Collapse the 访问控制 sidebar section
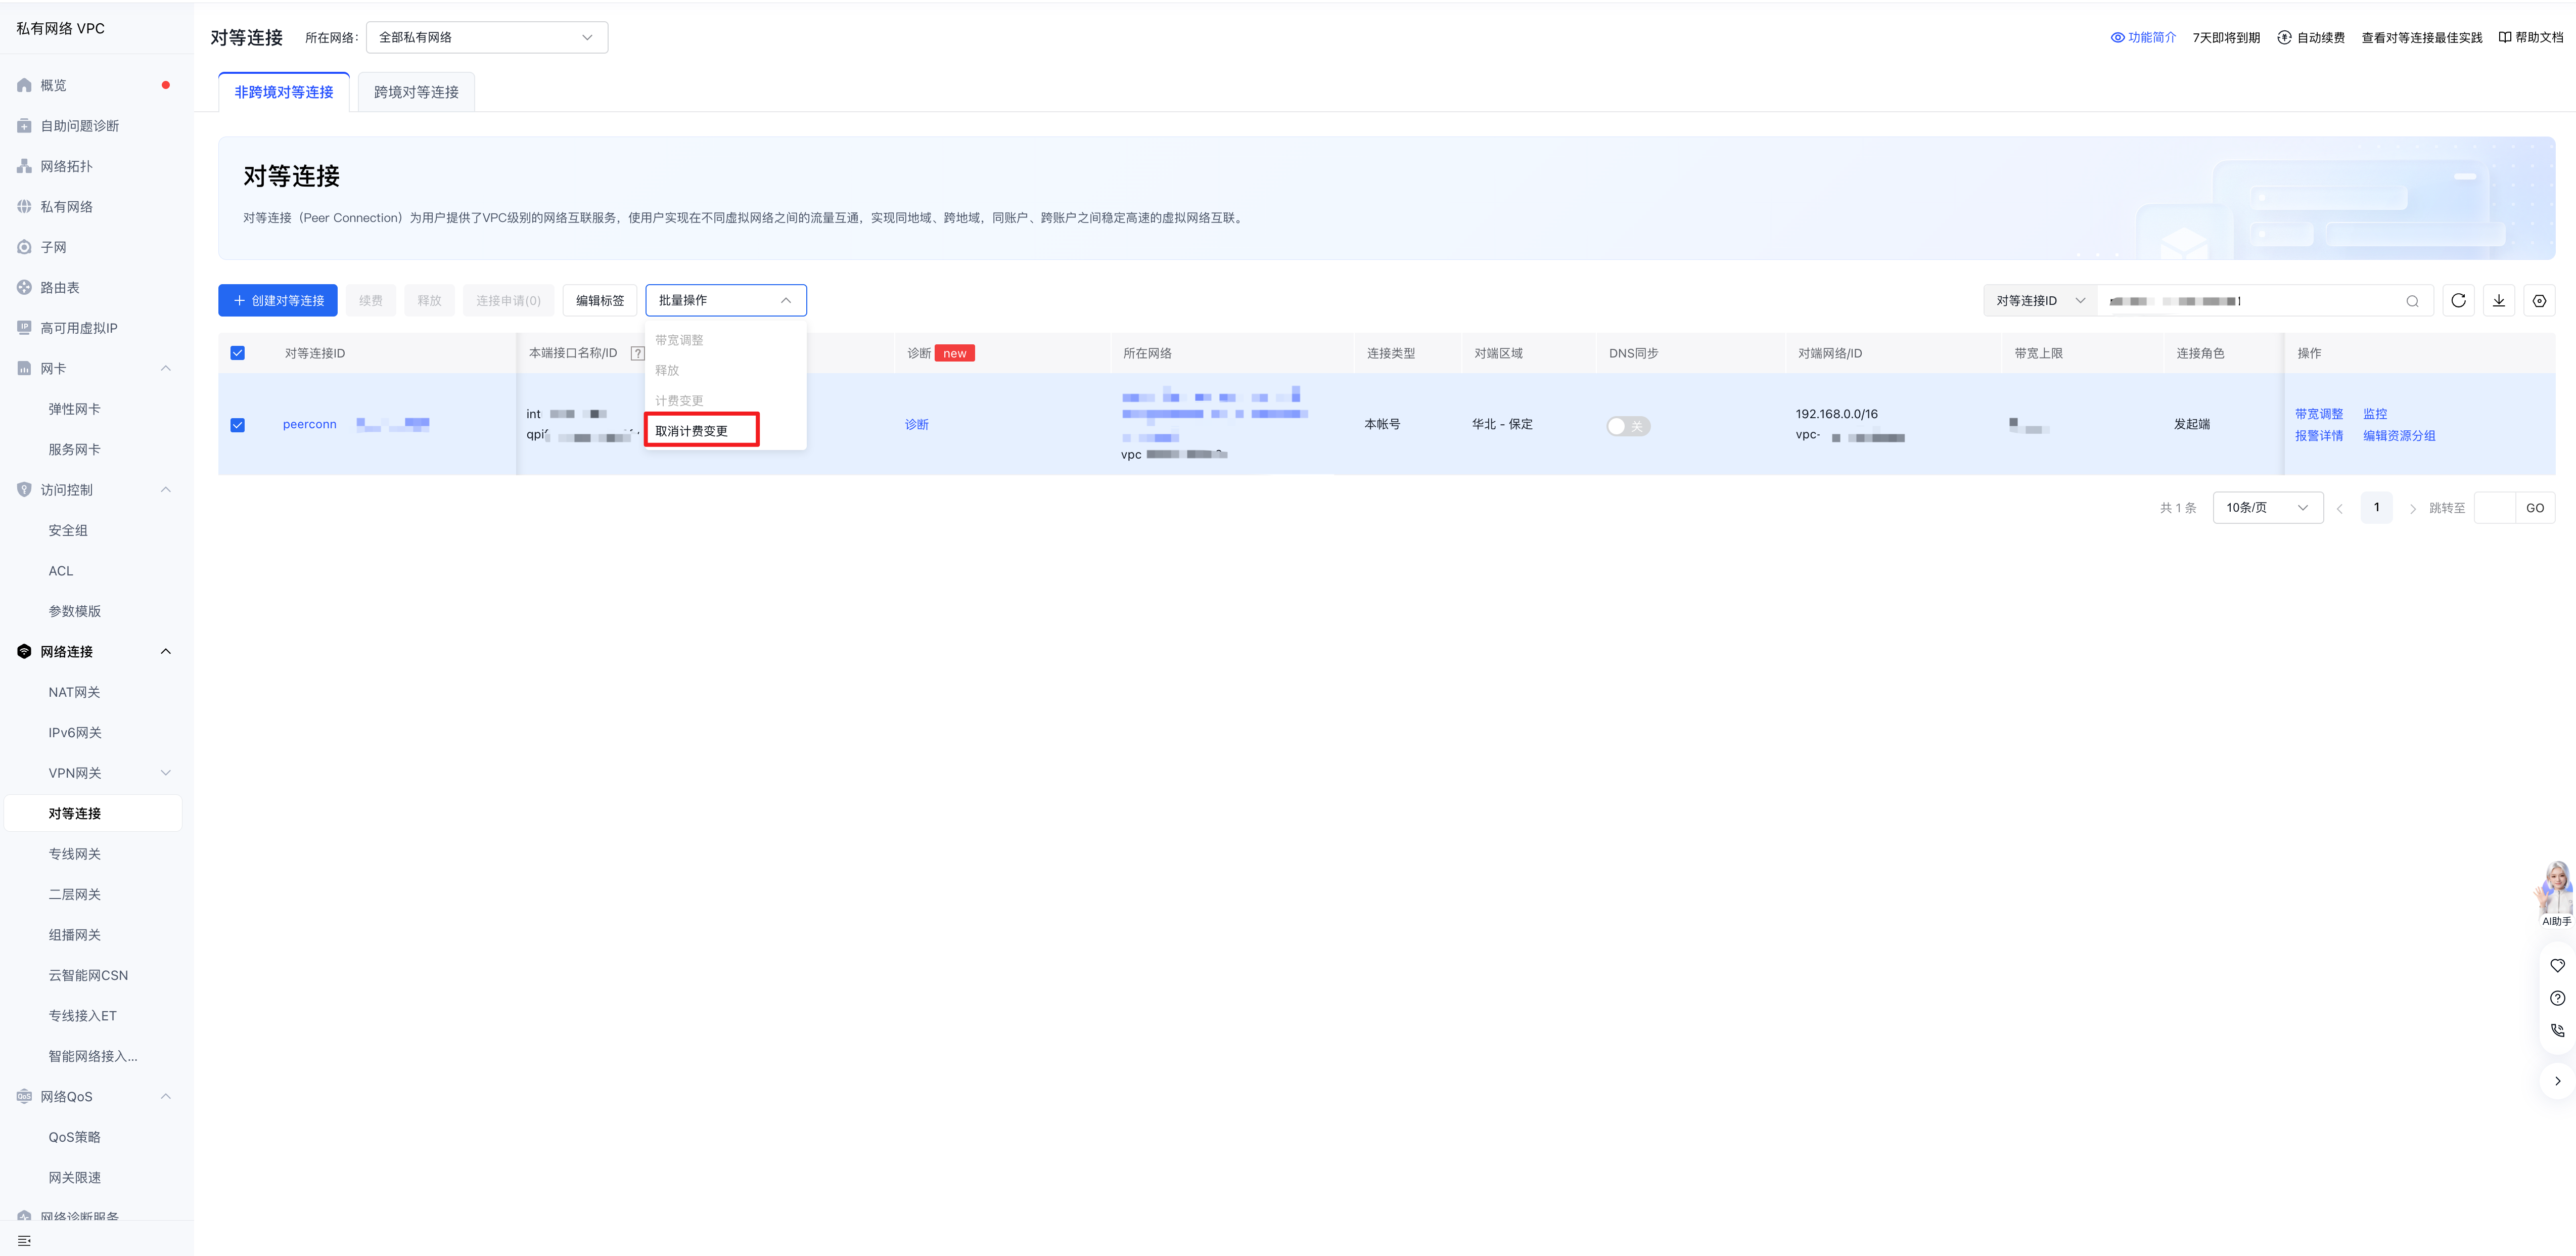Image resolution: width=2576 pixels, height=1256 pixels. [x=166, y=490]
